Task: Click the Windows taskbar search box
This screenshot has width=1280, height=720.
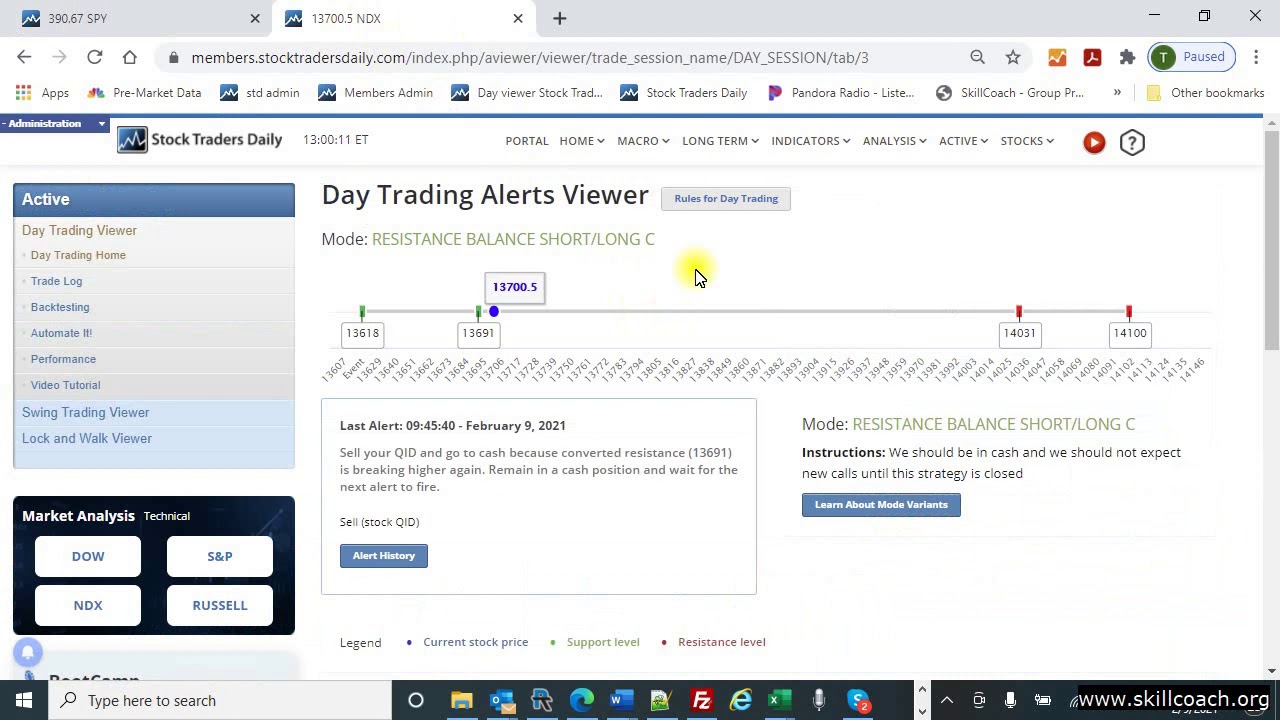Action: 220,700
